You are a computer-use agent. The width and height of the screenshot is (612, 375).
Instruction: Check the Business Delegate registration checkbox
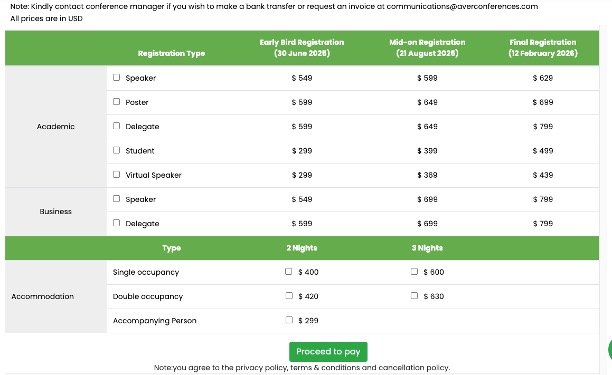pos(116,222)
